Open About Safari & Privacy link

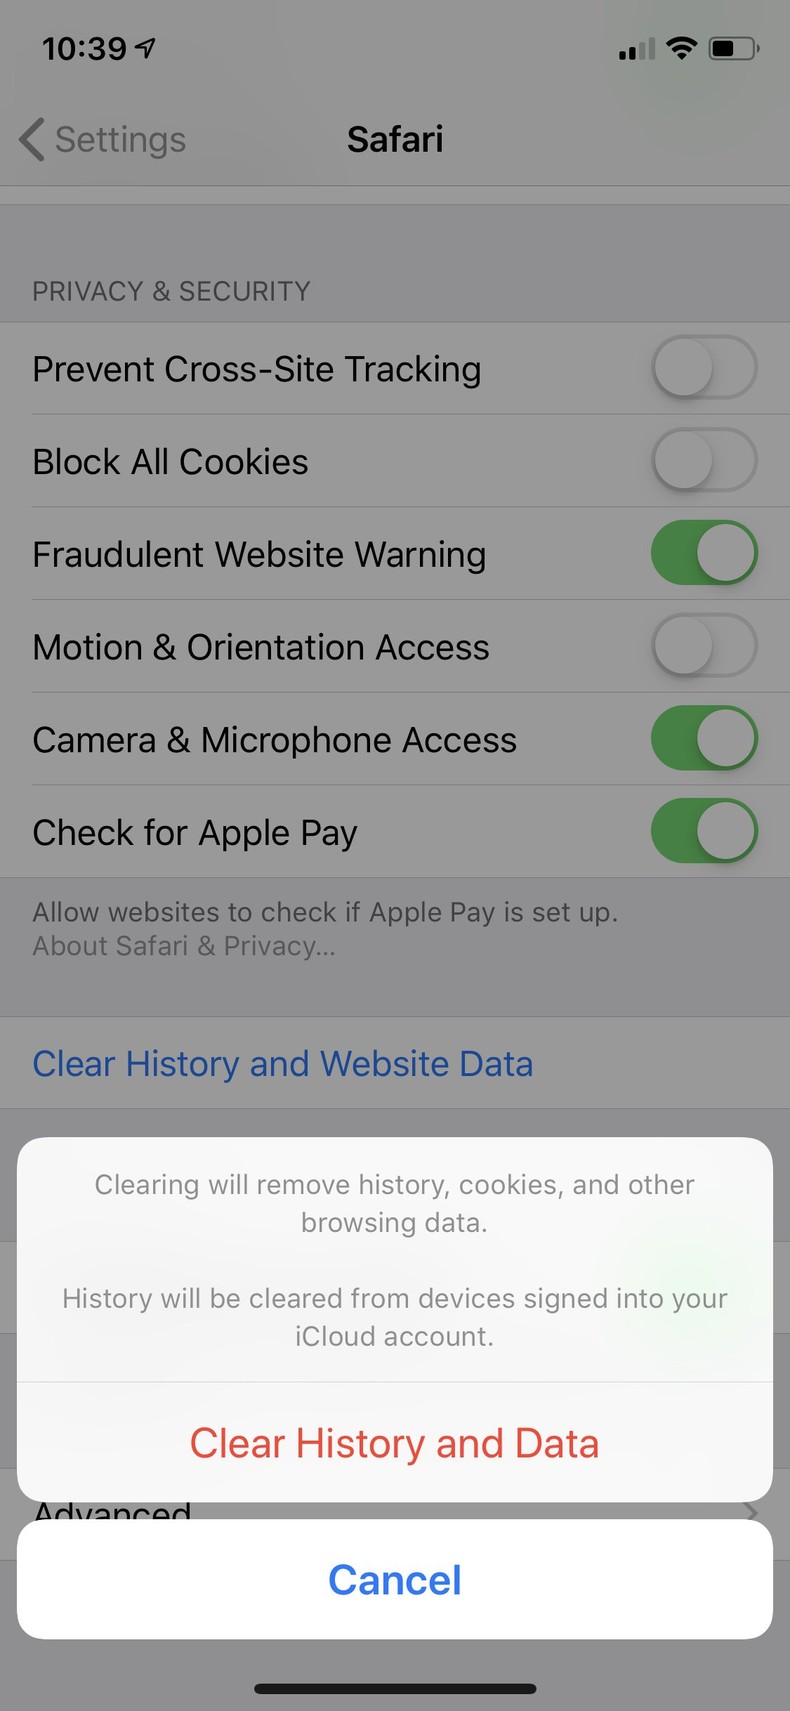(184, 946)
